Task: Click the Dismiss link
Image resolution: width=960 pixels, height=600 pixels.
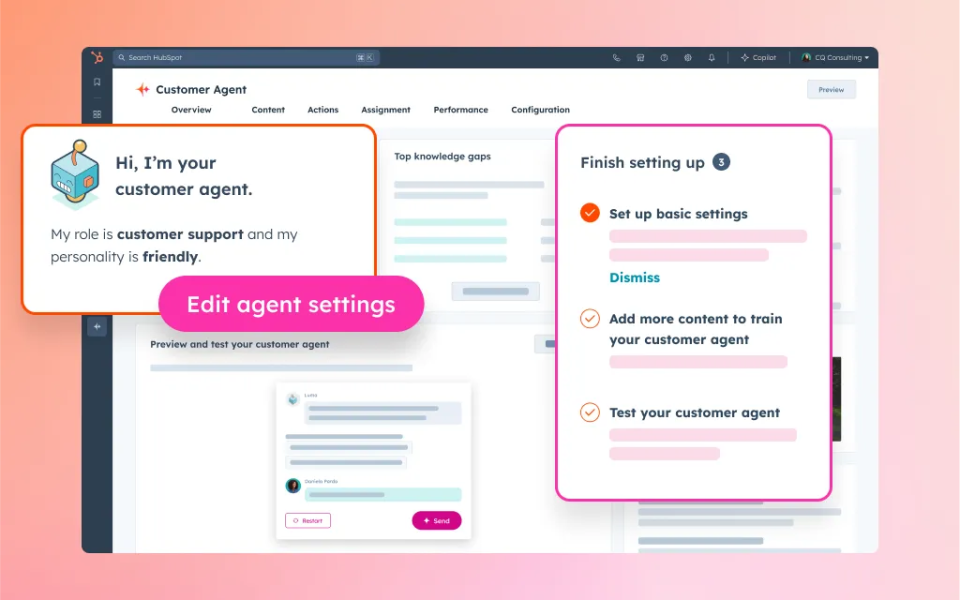Action: [x=634, y=277]
